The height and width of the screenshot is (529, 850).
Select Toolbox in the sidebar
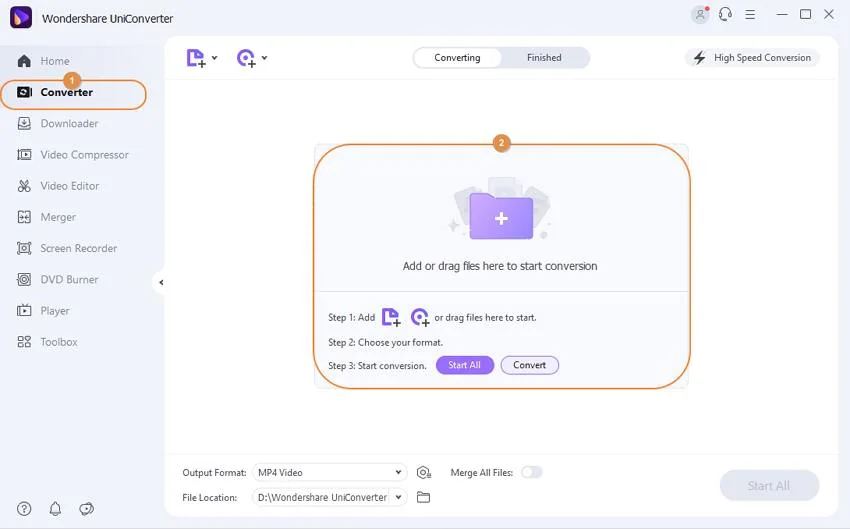pos(59,342)
